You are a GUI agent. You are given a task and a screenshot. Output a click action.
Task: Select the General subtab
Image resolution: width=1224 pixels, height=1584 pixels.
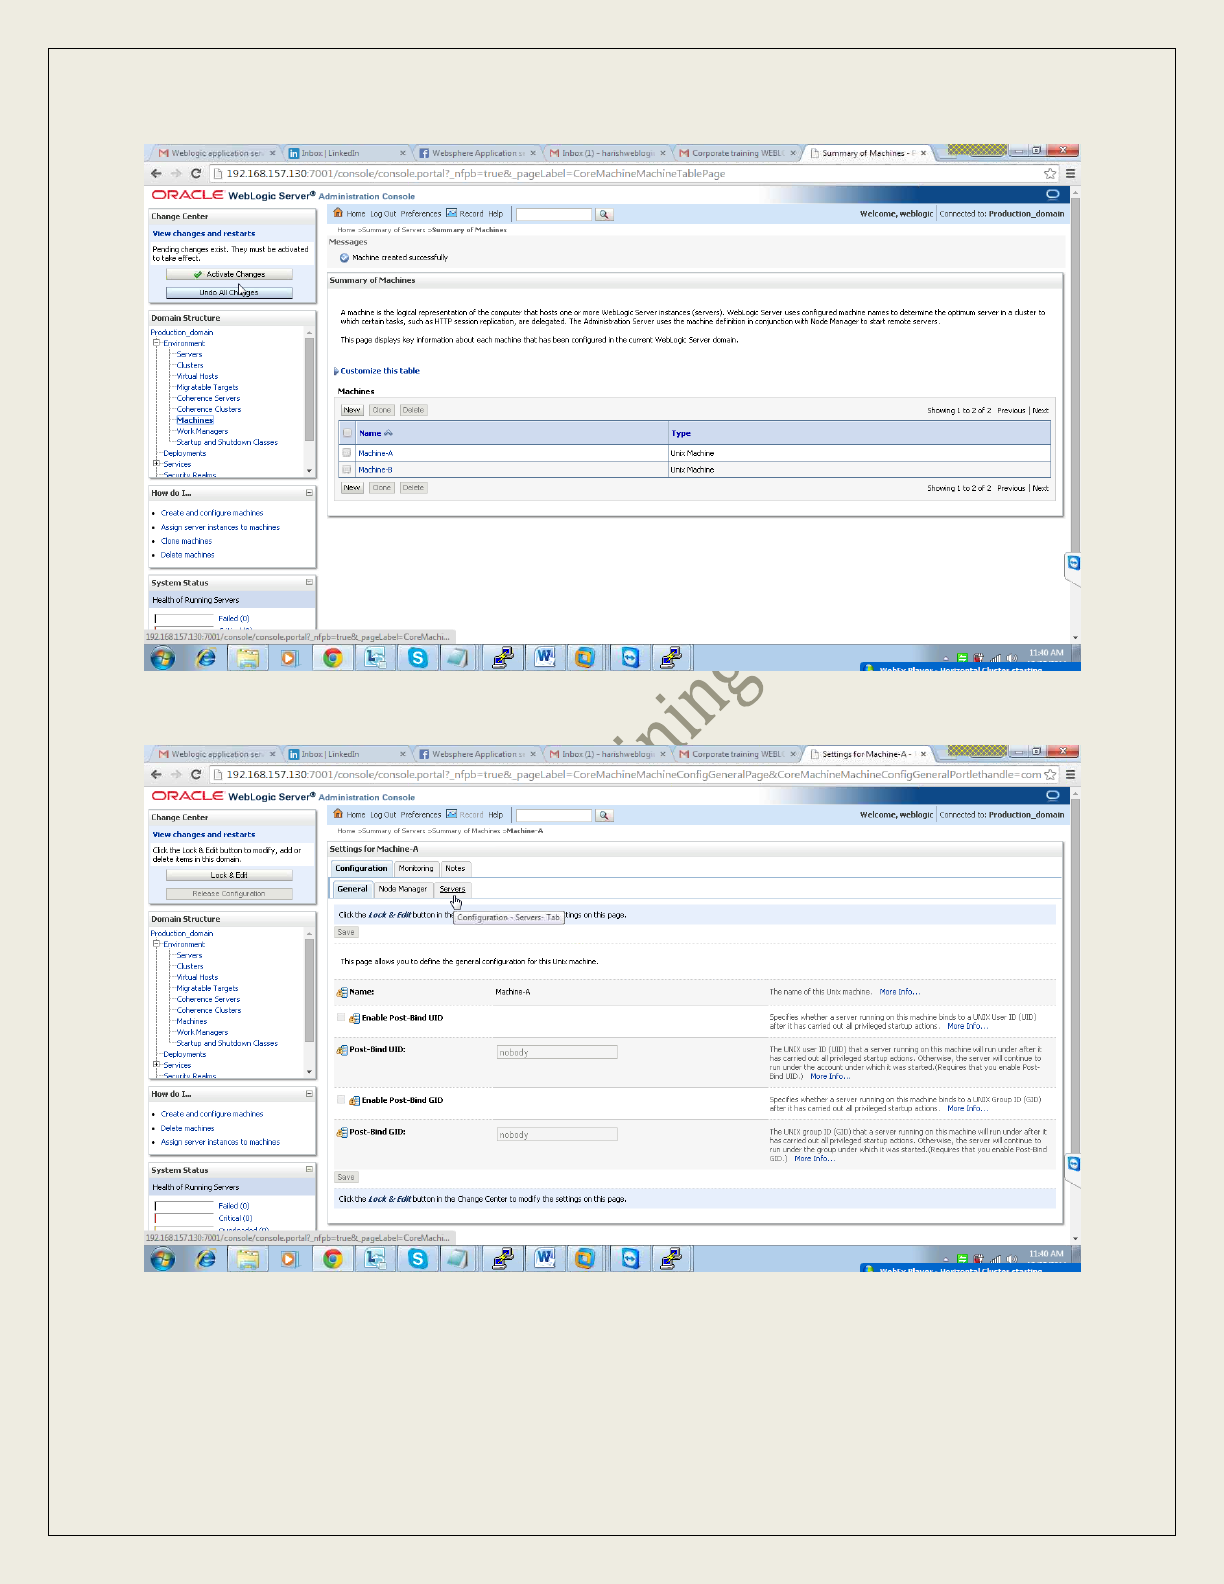tap(352, 888)
